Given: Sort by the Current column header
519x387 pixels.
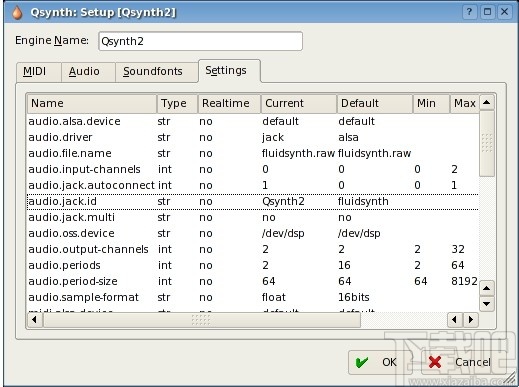Looking at the screenshot, I should (x=299, y=103).
